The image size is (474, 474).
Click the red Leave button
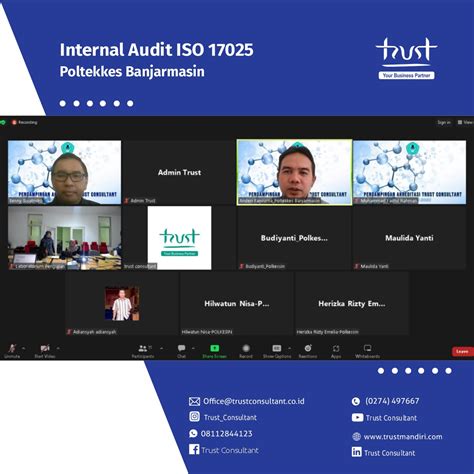point(462,351)
